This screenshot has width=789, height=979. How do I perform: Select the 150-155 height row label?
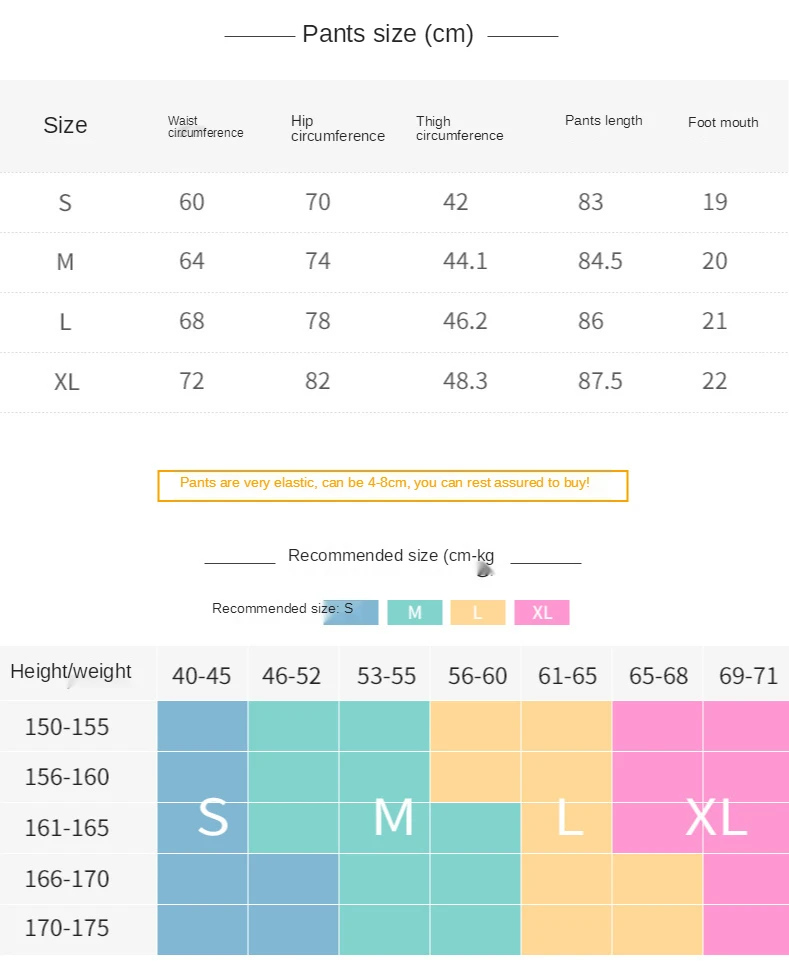(67, 727)
